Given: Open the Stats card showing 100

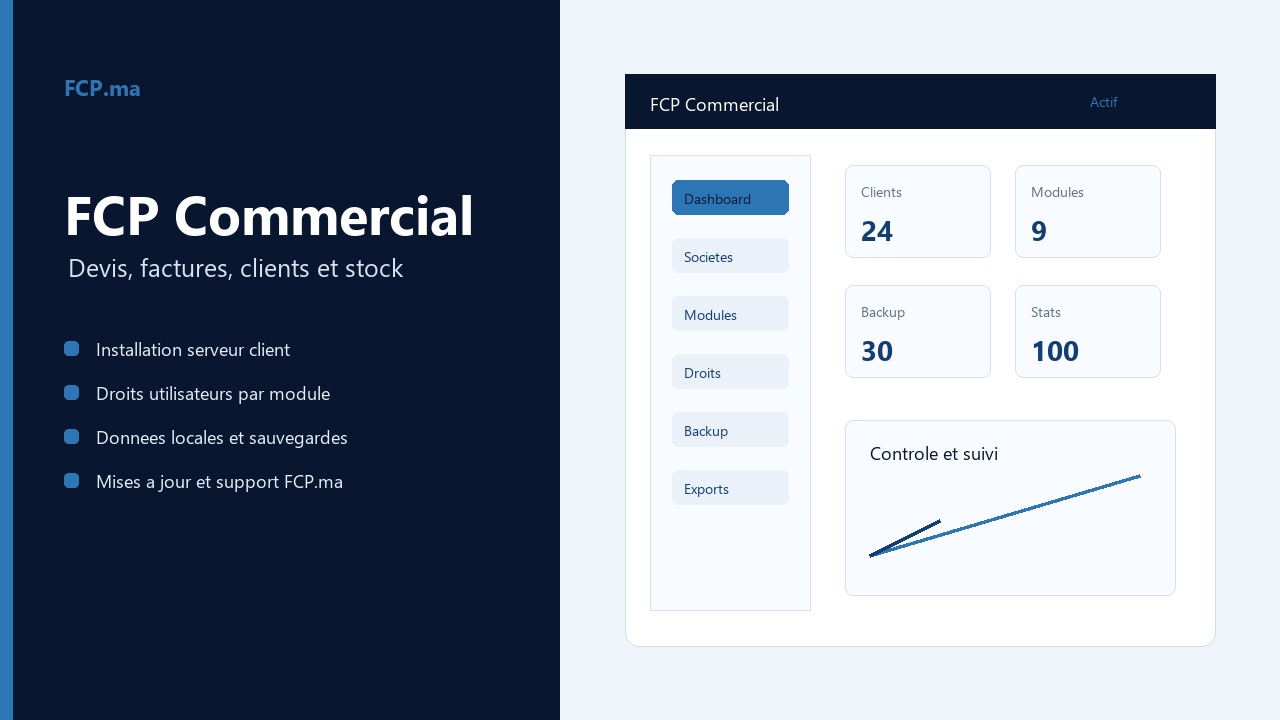Looking at the screenshot, I should click(x=1088, y=332).
